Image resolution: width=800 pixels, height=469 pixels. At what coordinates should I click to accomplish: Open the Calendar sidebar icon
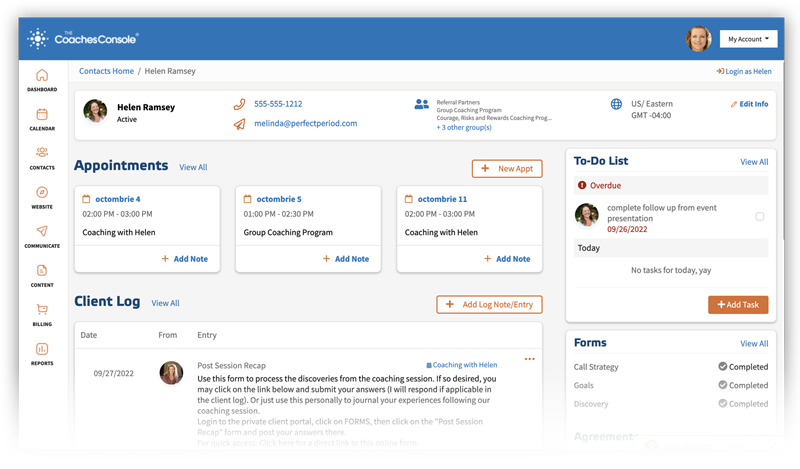(42, 114)
